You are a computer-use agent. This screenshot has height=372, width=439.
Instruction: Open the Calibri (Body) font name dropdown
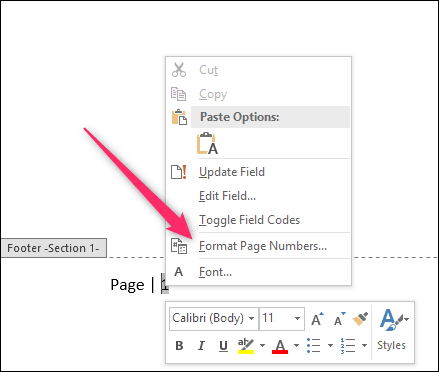[x=252, y=318]
